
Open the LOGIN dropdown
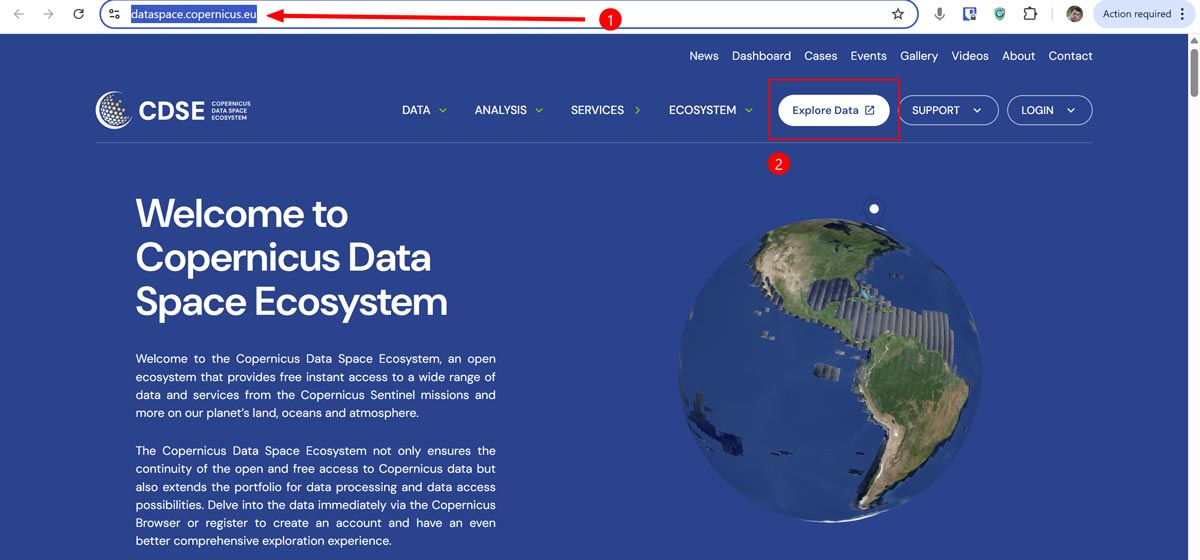[1048, 110]
